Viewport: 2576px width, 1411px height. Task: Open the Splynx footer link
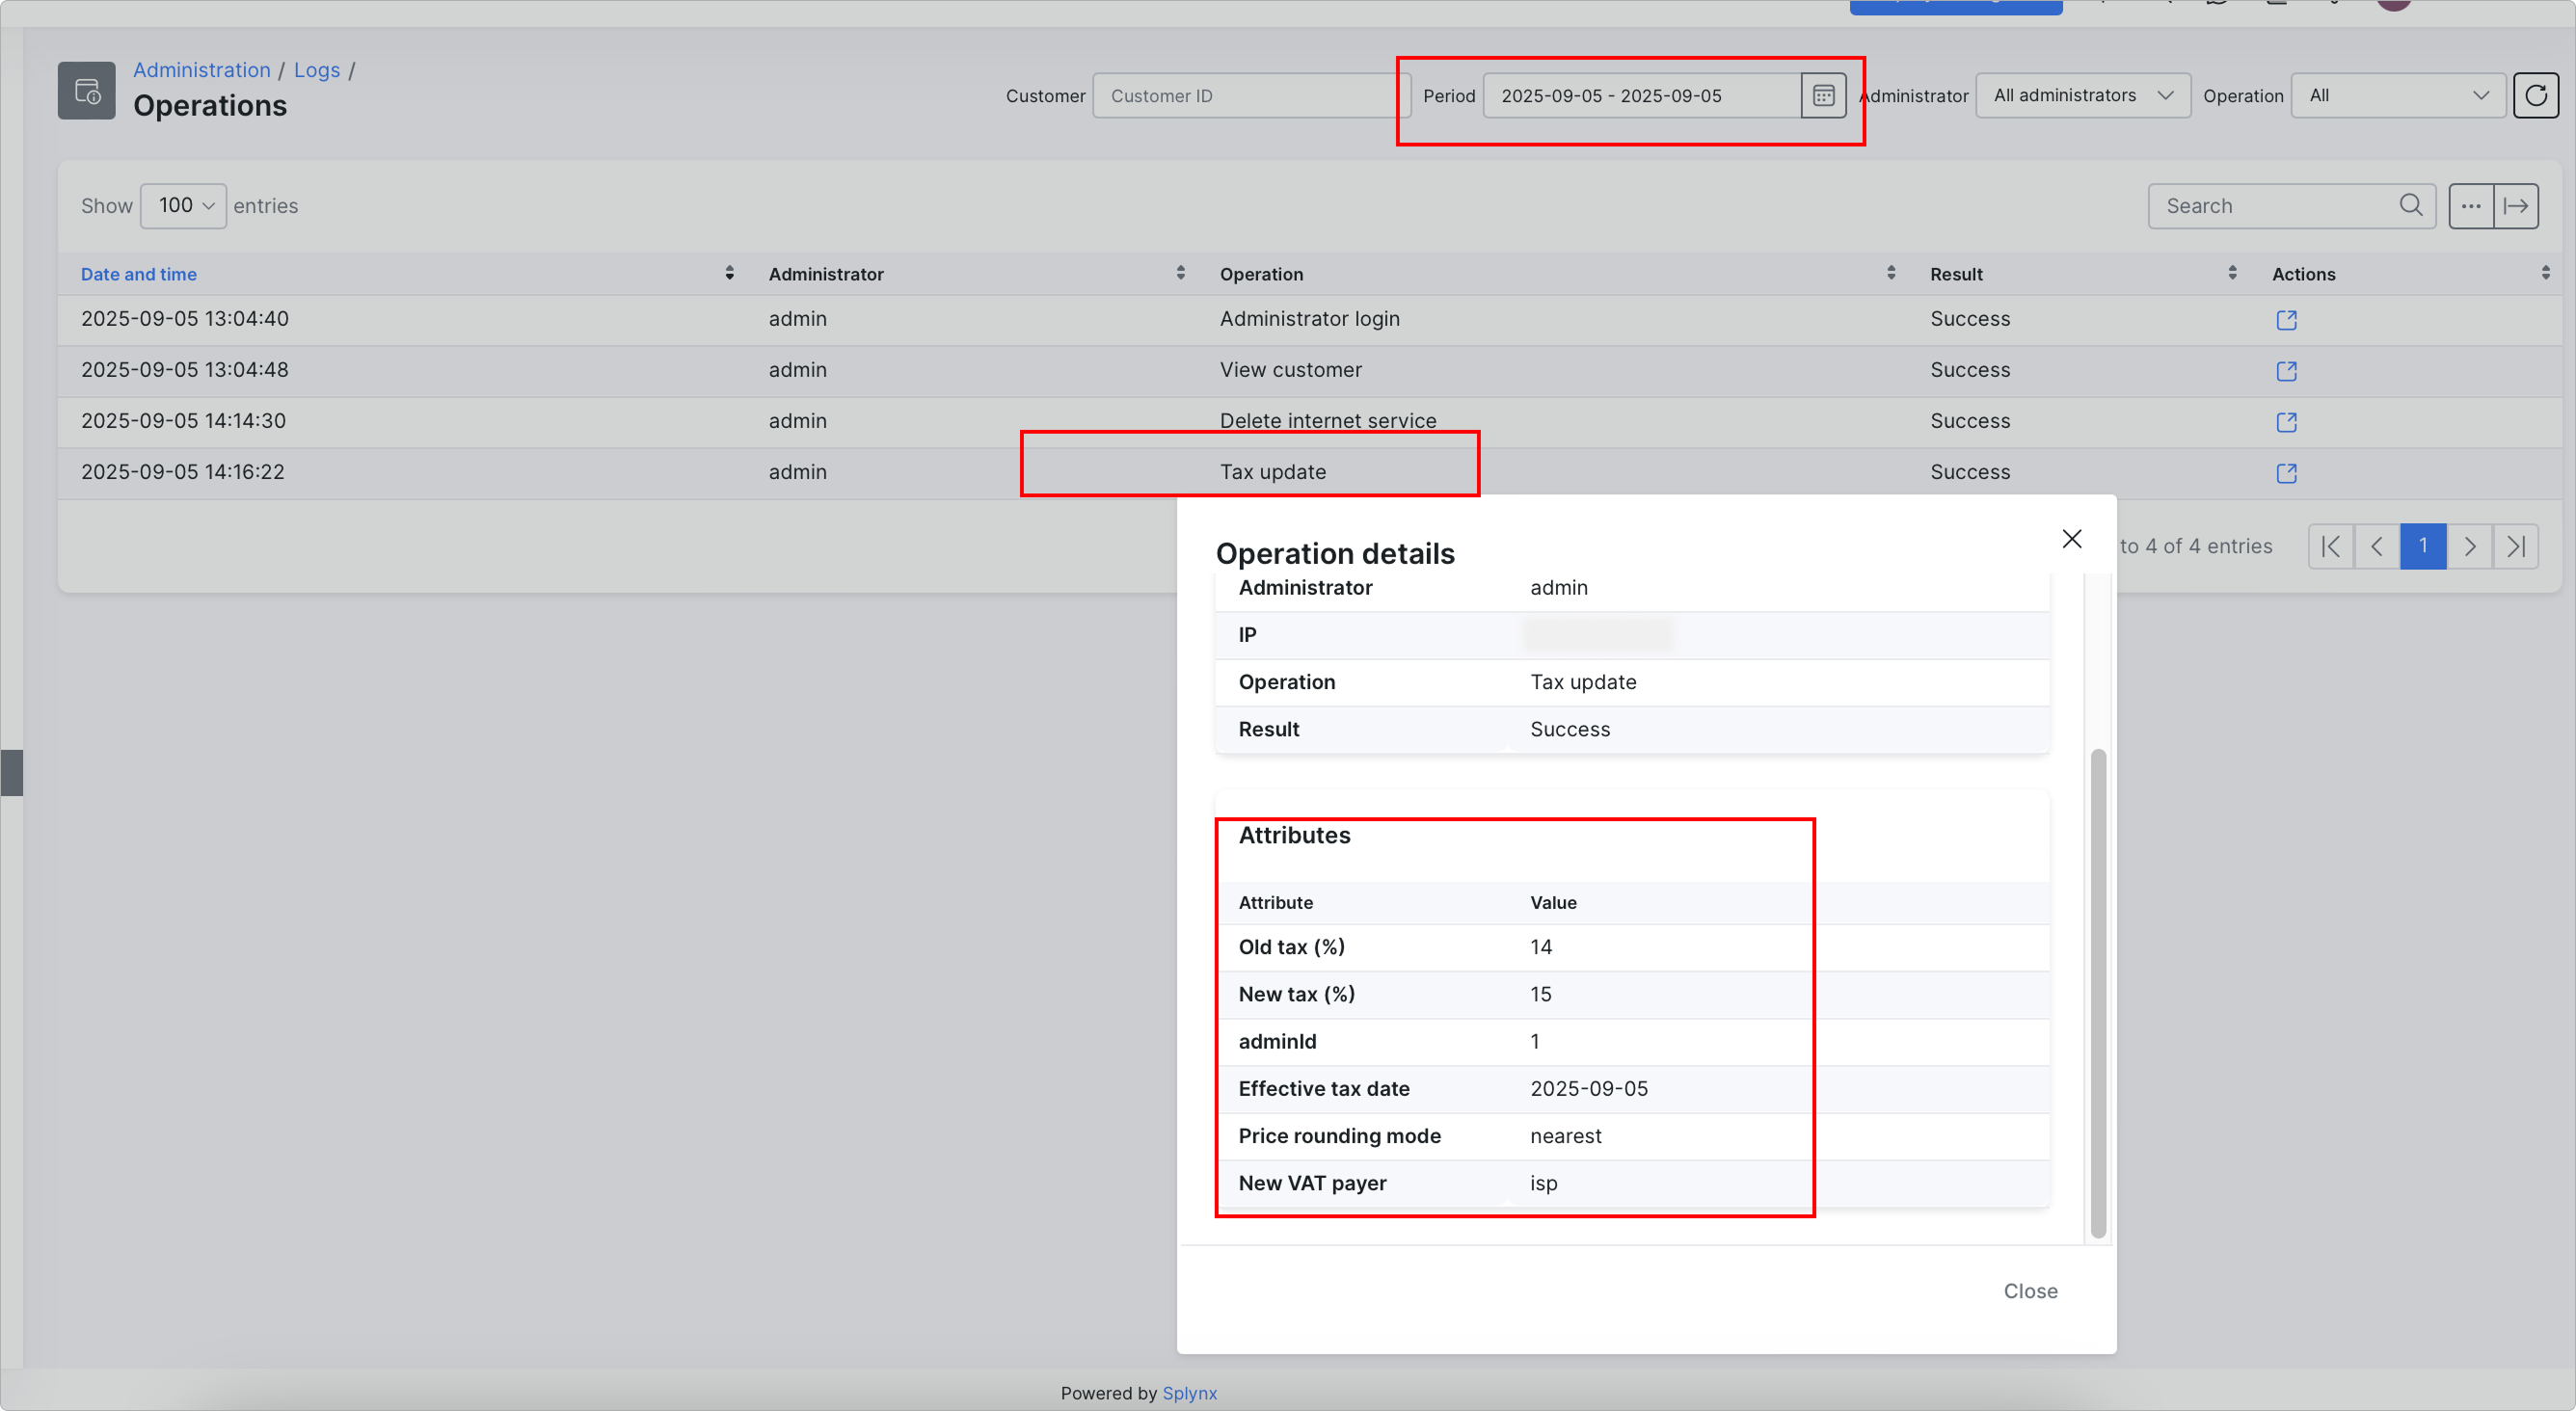pyautogui.click(x=1189, y=1393)
